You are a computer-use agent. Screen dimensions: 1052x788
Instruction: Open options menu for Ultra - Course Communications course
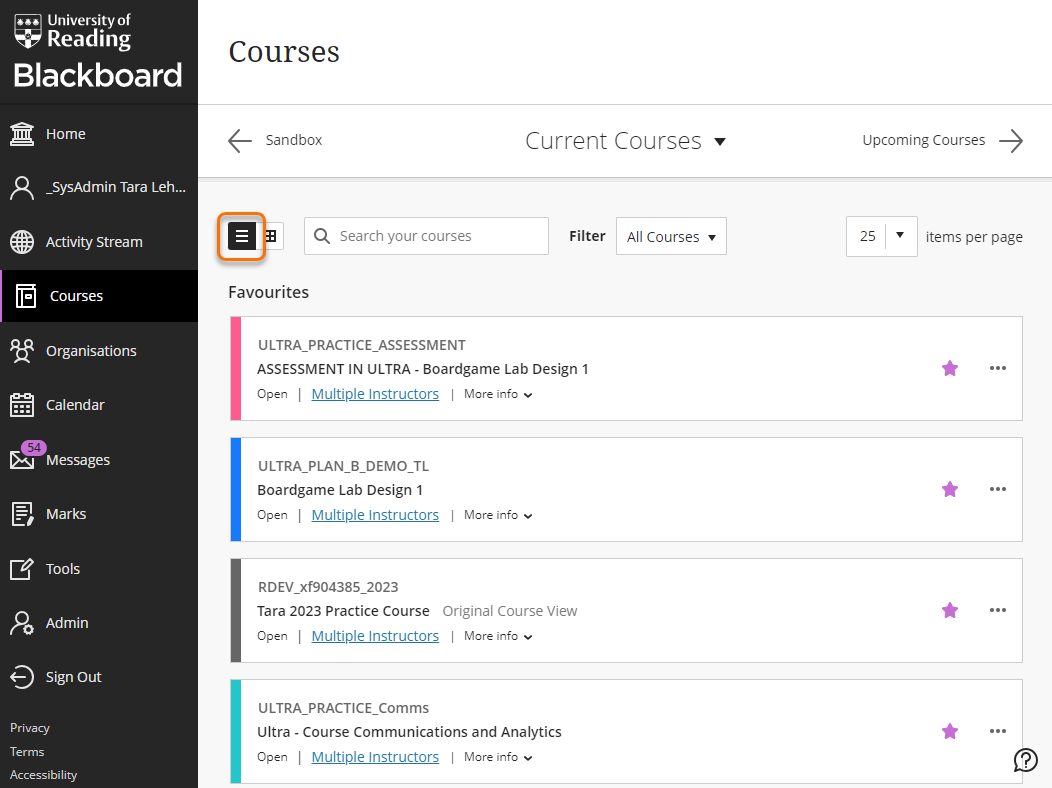pyautogui.click(x=998, y=731)
